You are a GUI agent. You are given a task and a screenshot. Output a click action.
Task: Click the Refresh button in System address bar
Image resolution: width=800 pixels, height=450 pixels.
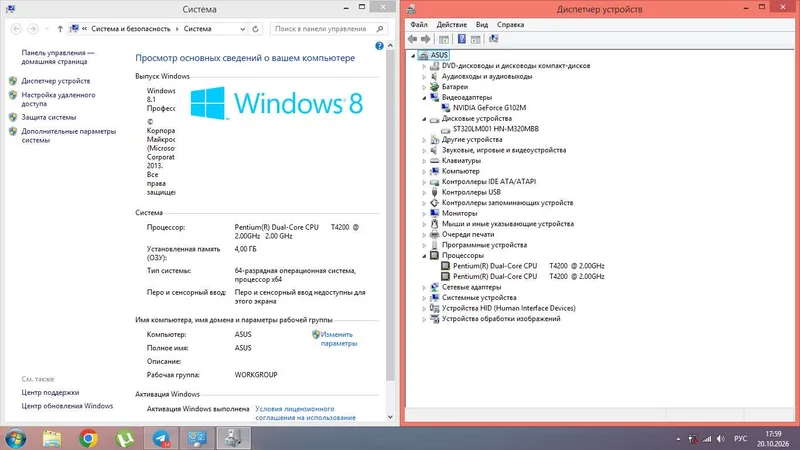coord(256,29)
